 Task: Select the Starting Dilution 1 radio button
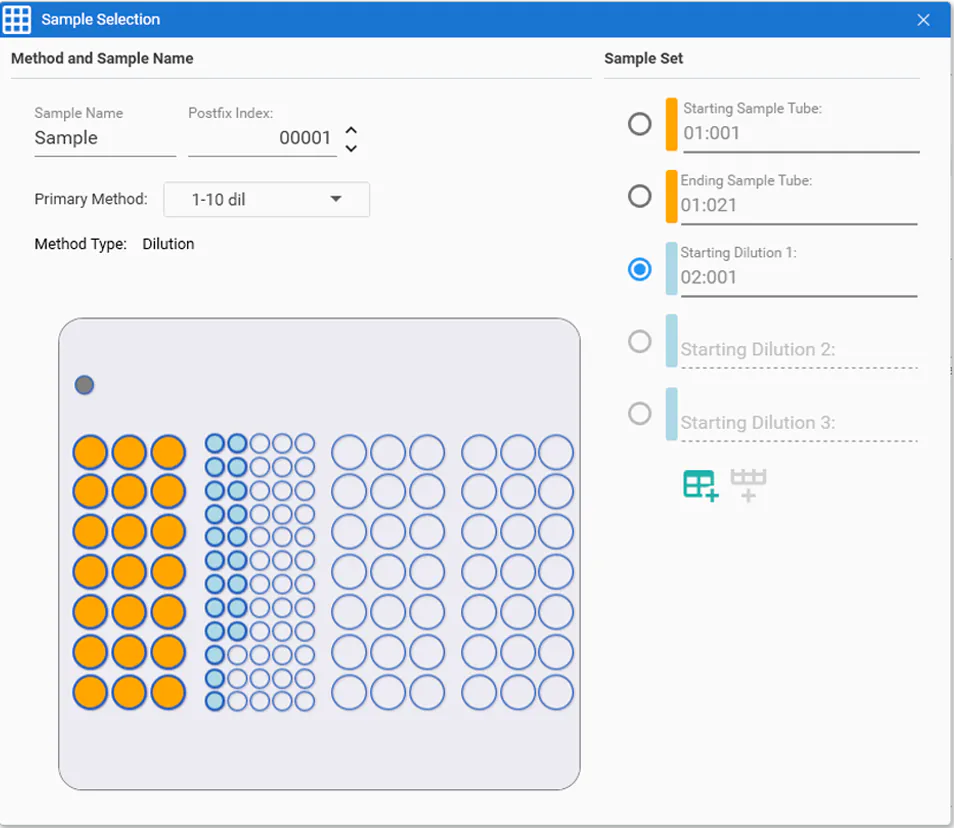point(639,269)
